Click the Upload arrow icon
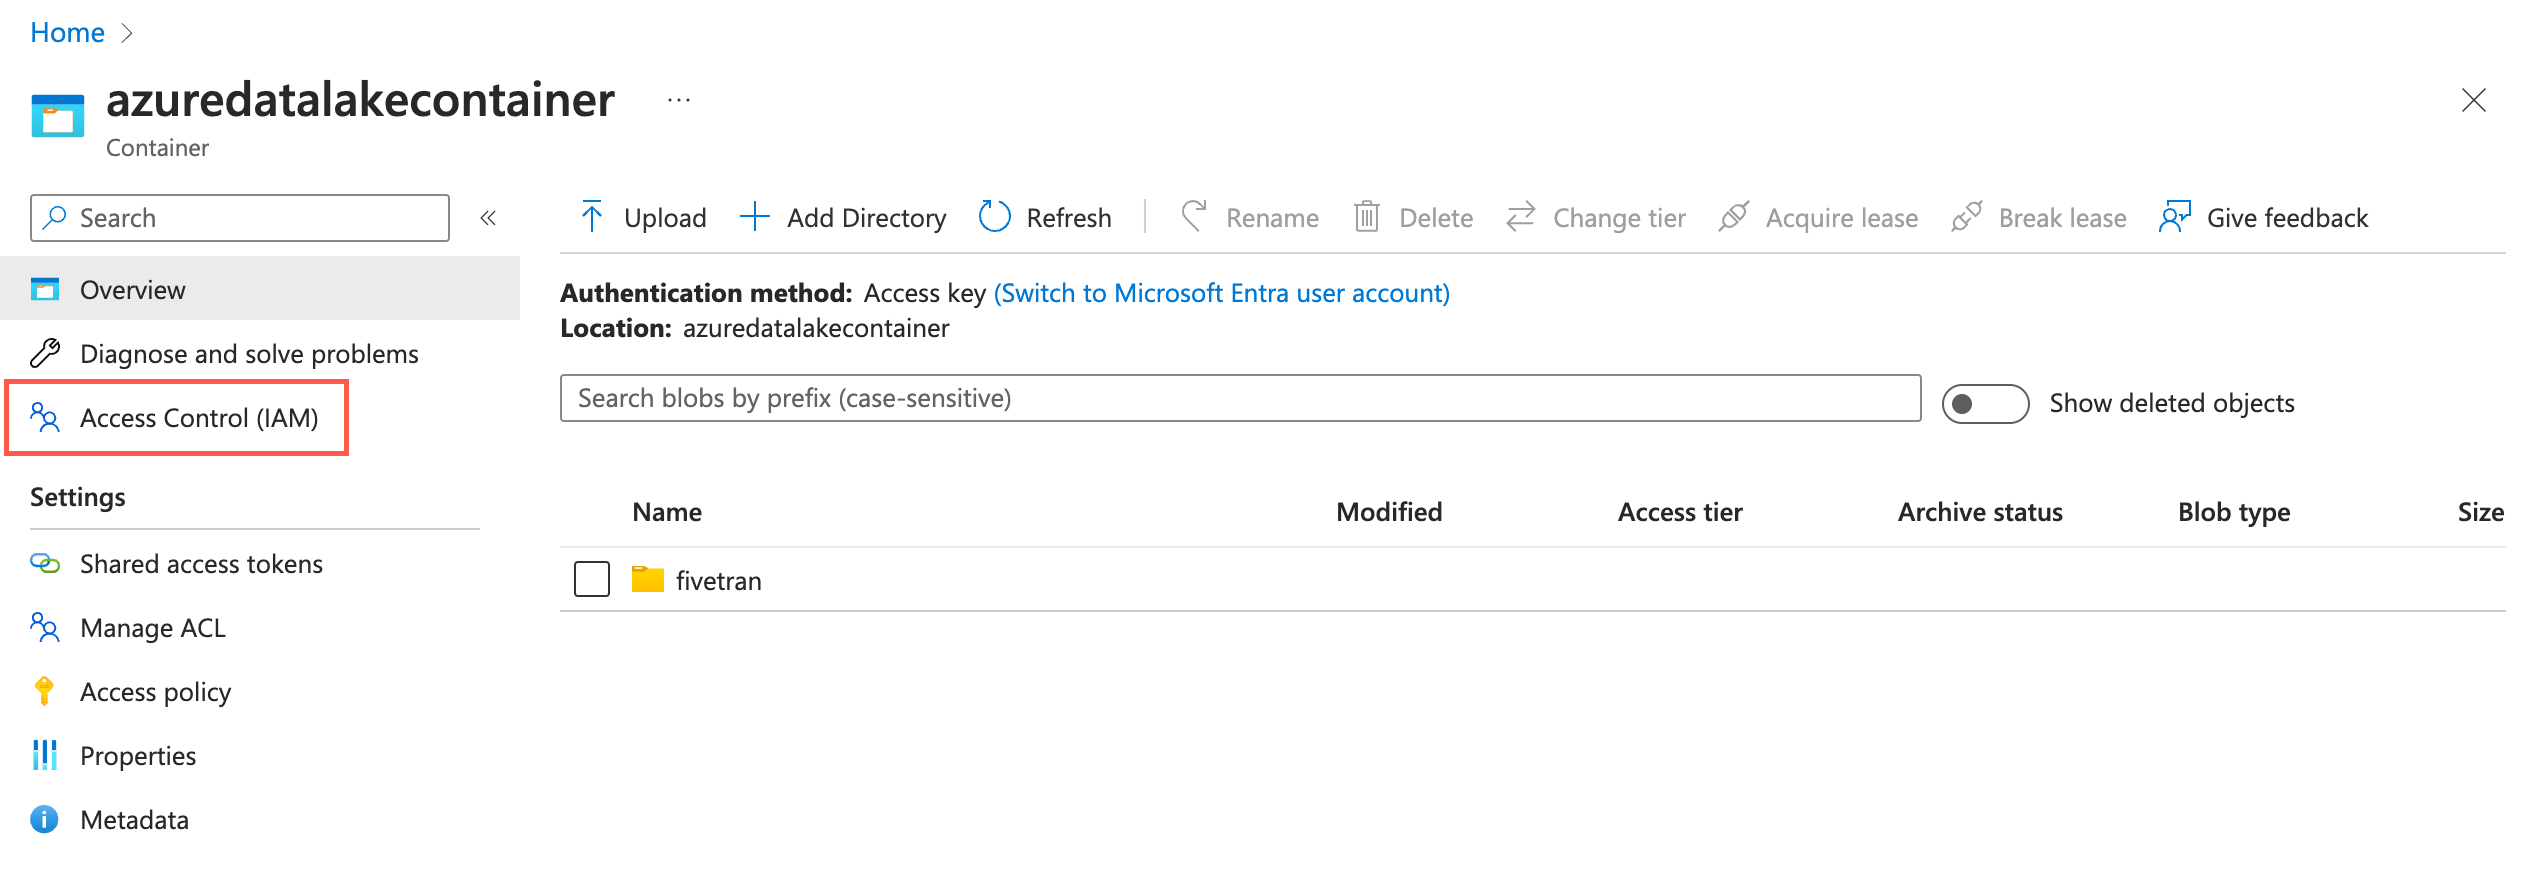This screenshot has width=2538, height=882. coord(592,217)
